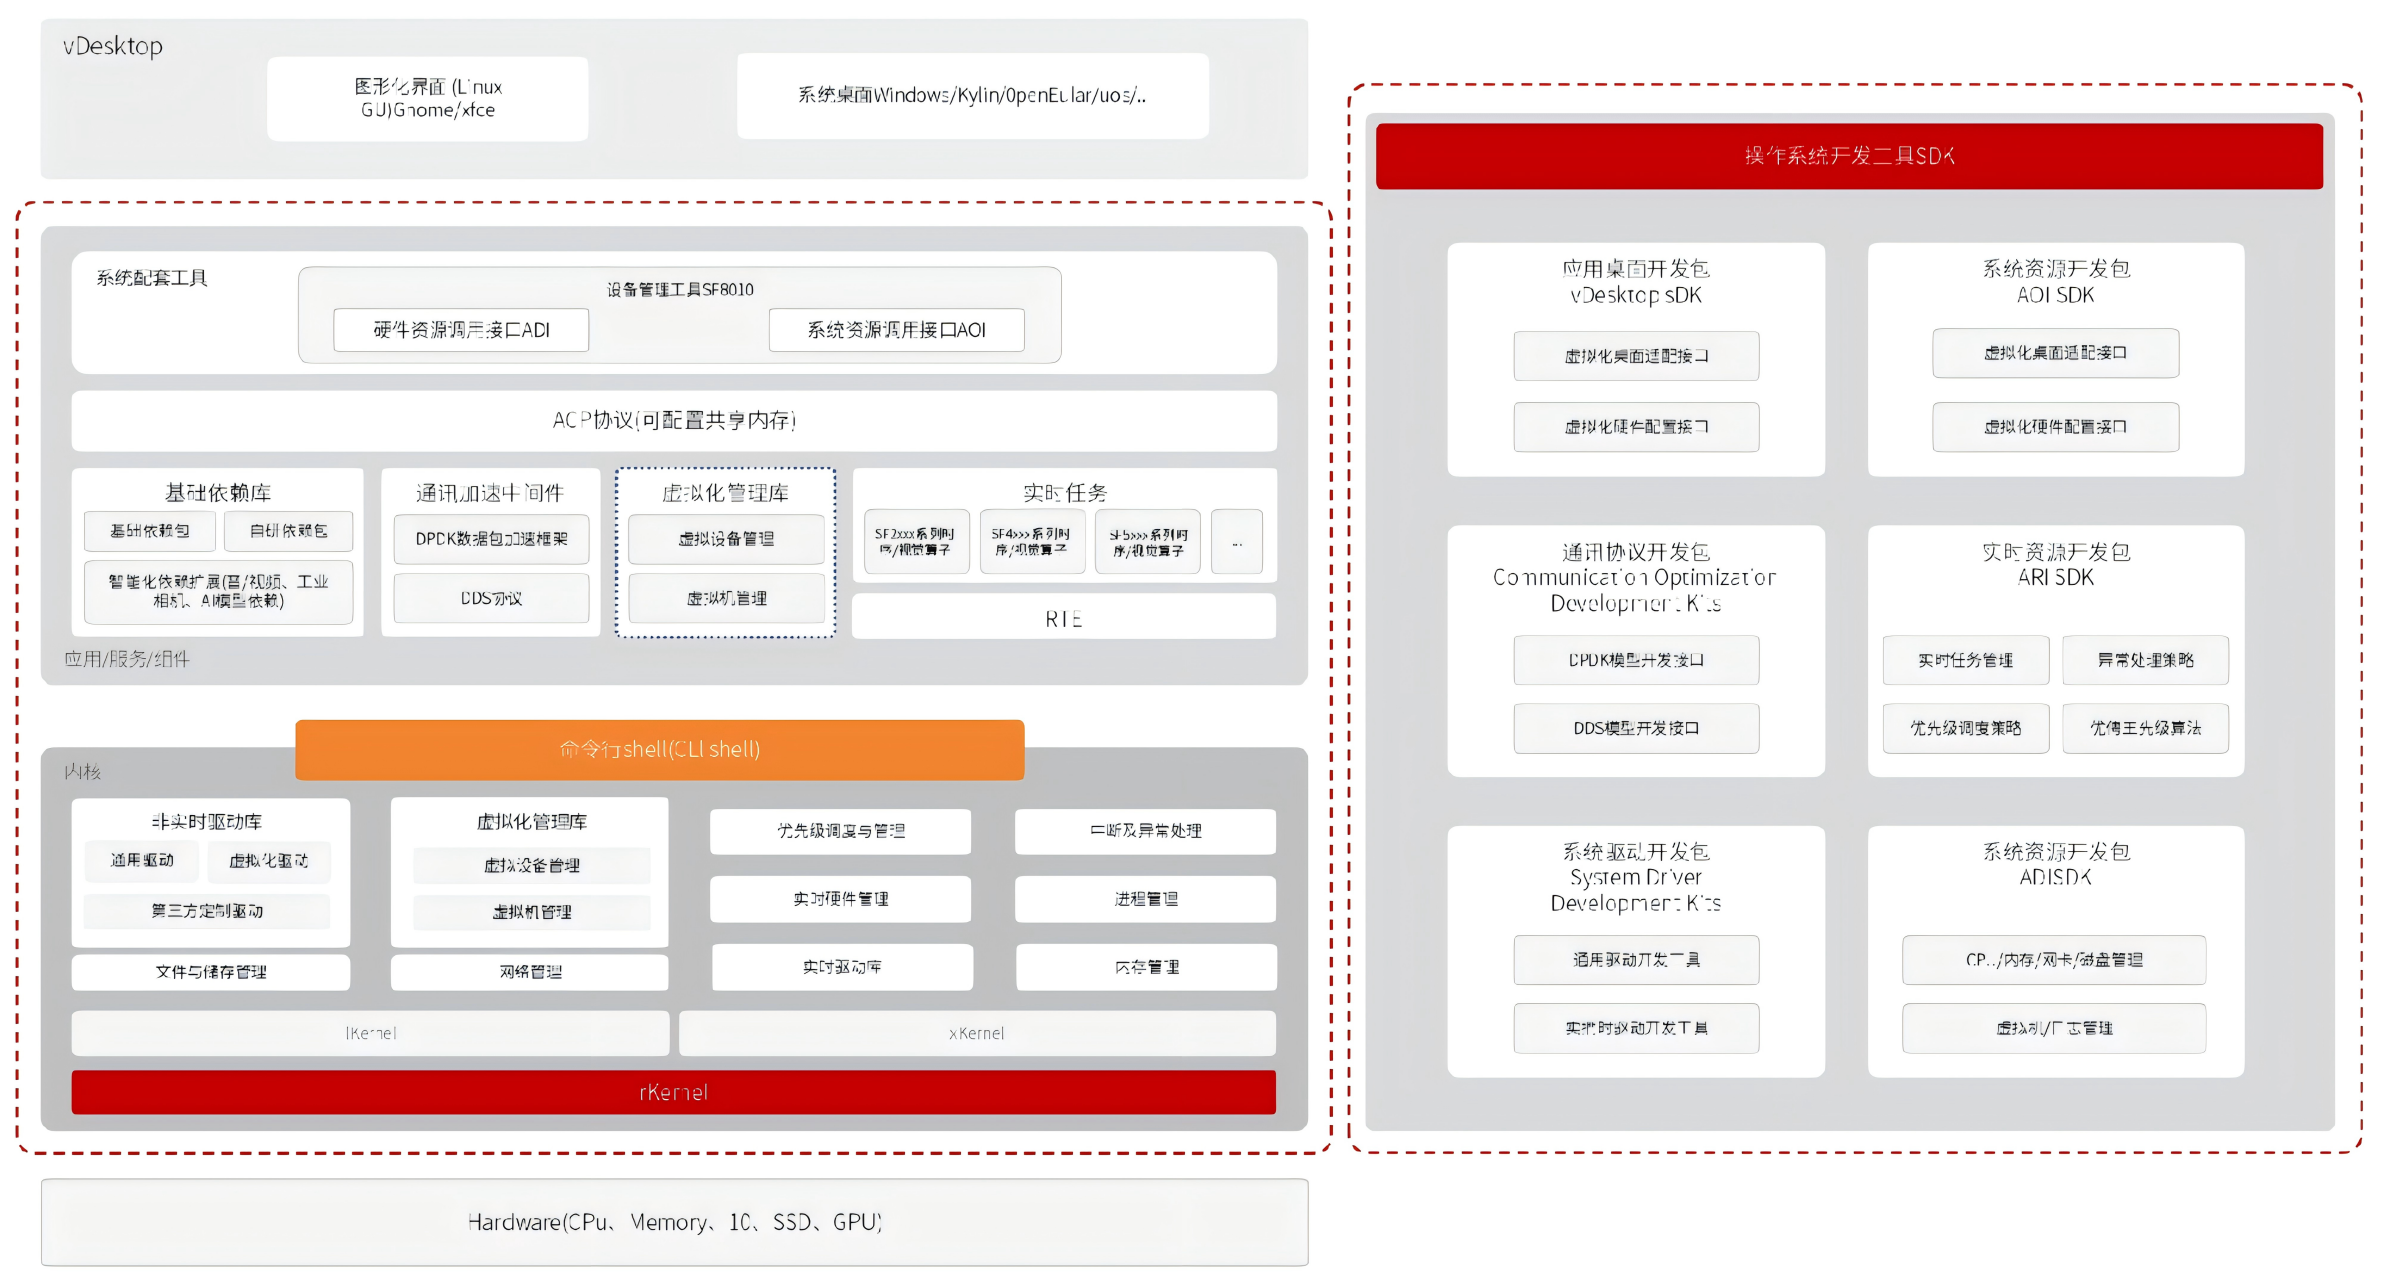Click the 系统桌面 Windows/Kylin box

pyautogui.click(x=972, y=96)
